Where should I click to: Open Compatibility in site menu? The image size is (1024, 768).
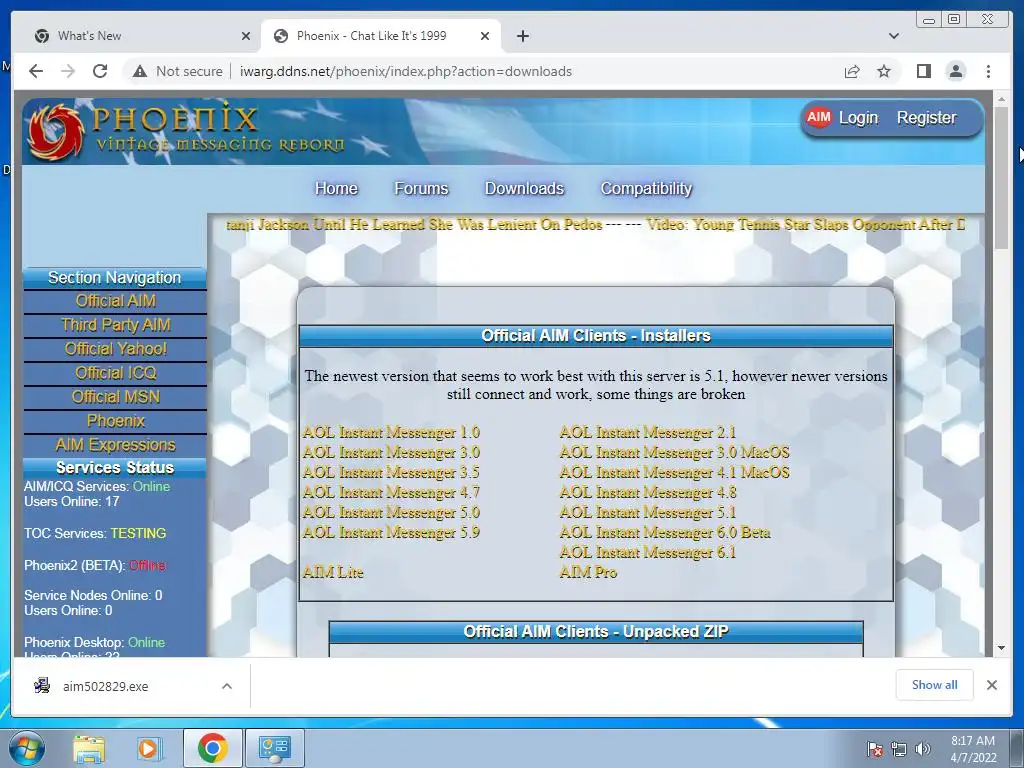click(x=646, y=189)
